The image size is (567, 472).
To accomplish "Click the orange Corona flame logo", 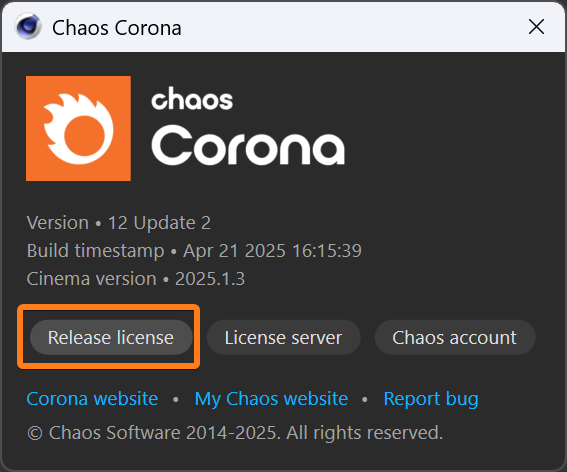I will (x=78, y=128).
